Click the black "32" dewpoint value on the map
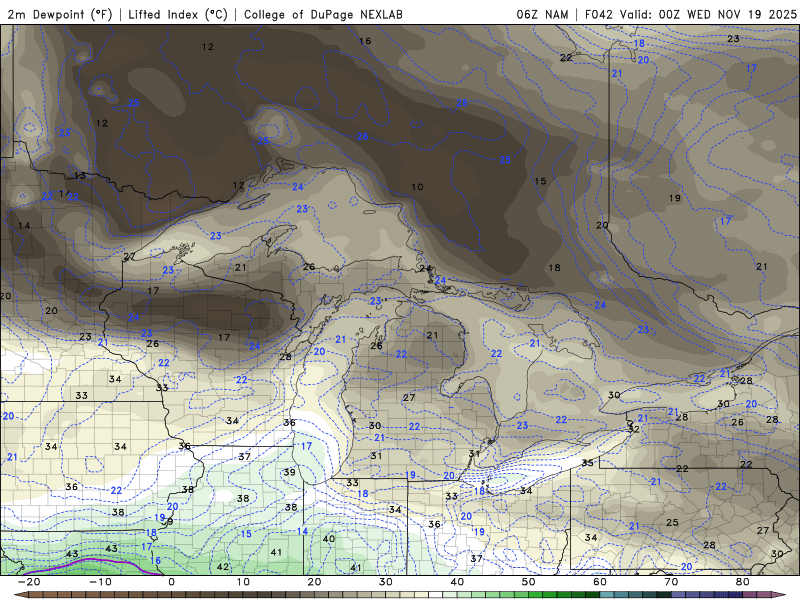The height and width of the screenshot is (600, 800). [x=634, y=430]
